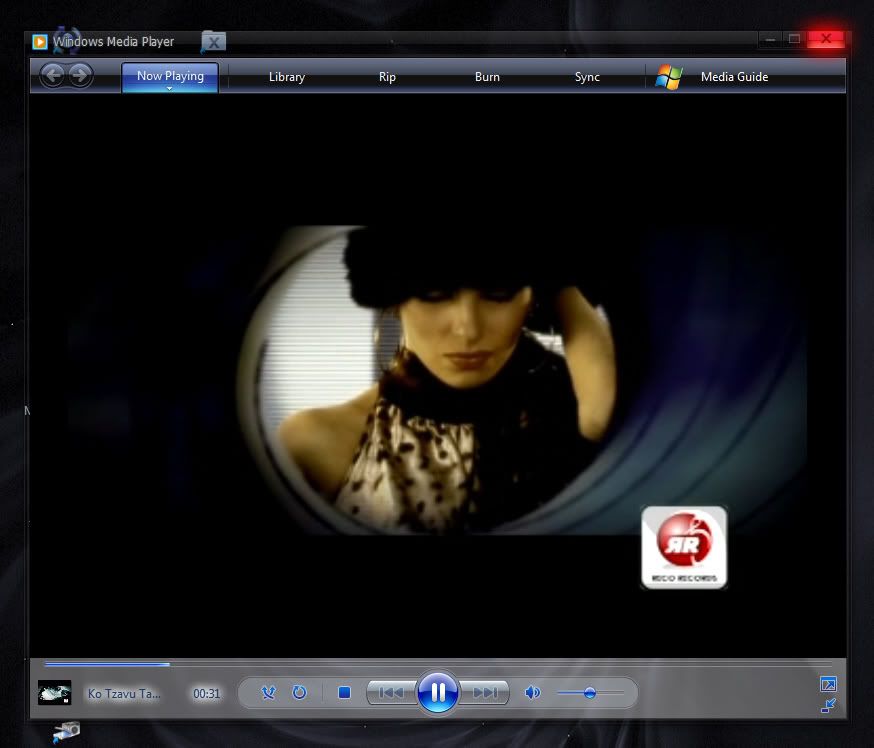Maximize the Media Player window
Image resolution: width=874 pixels, height=748 pixels.
[x=794, y=38]
